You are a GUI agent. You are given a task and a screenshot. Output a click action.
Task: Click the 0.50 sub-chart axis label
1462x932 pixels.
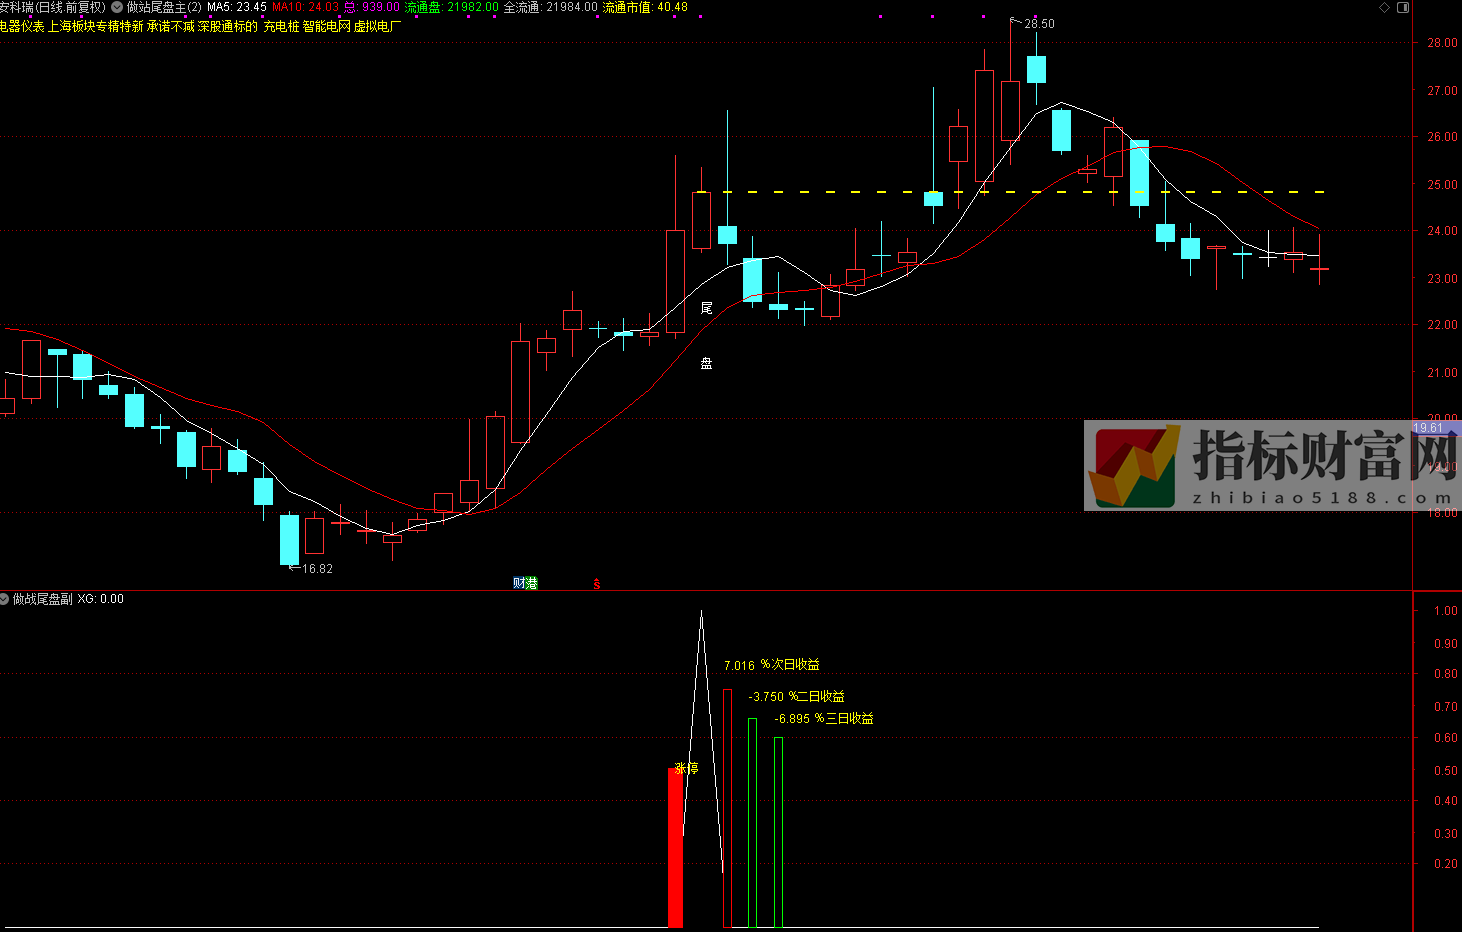tap(1445, 771)
